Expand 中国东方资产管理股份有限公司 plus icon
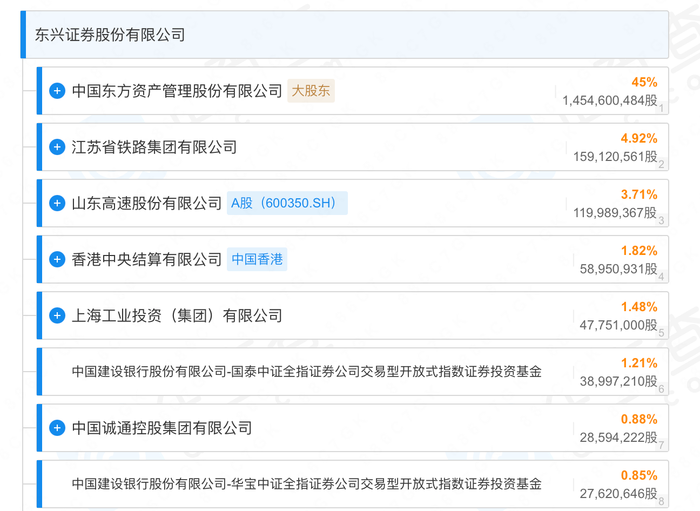 (x=58, y=91)
